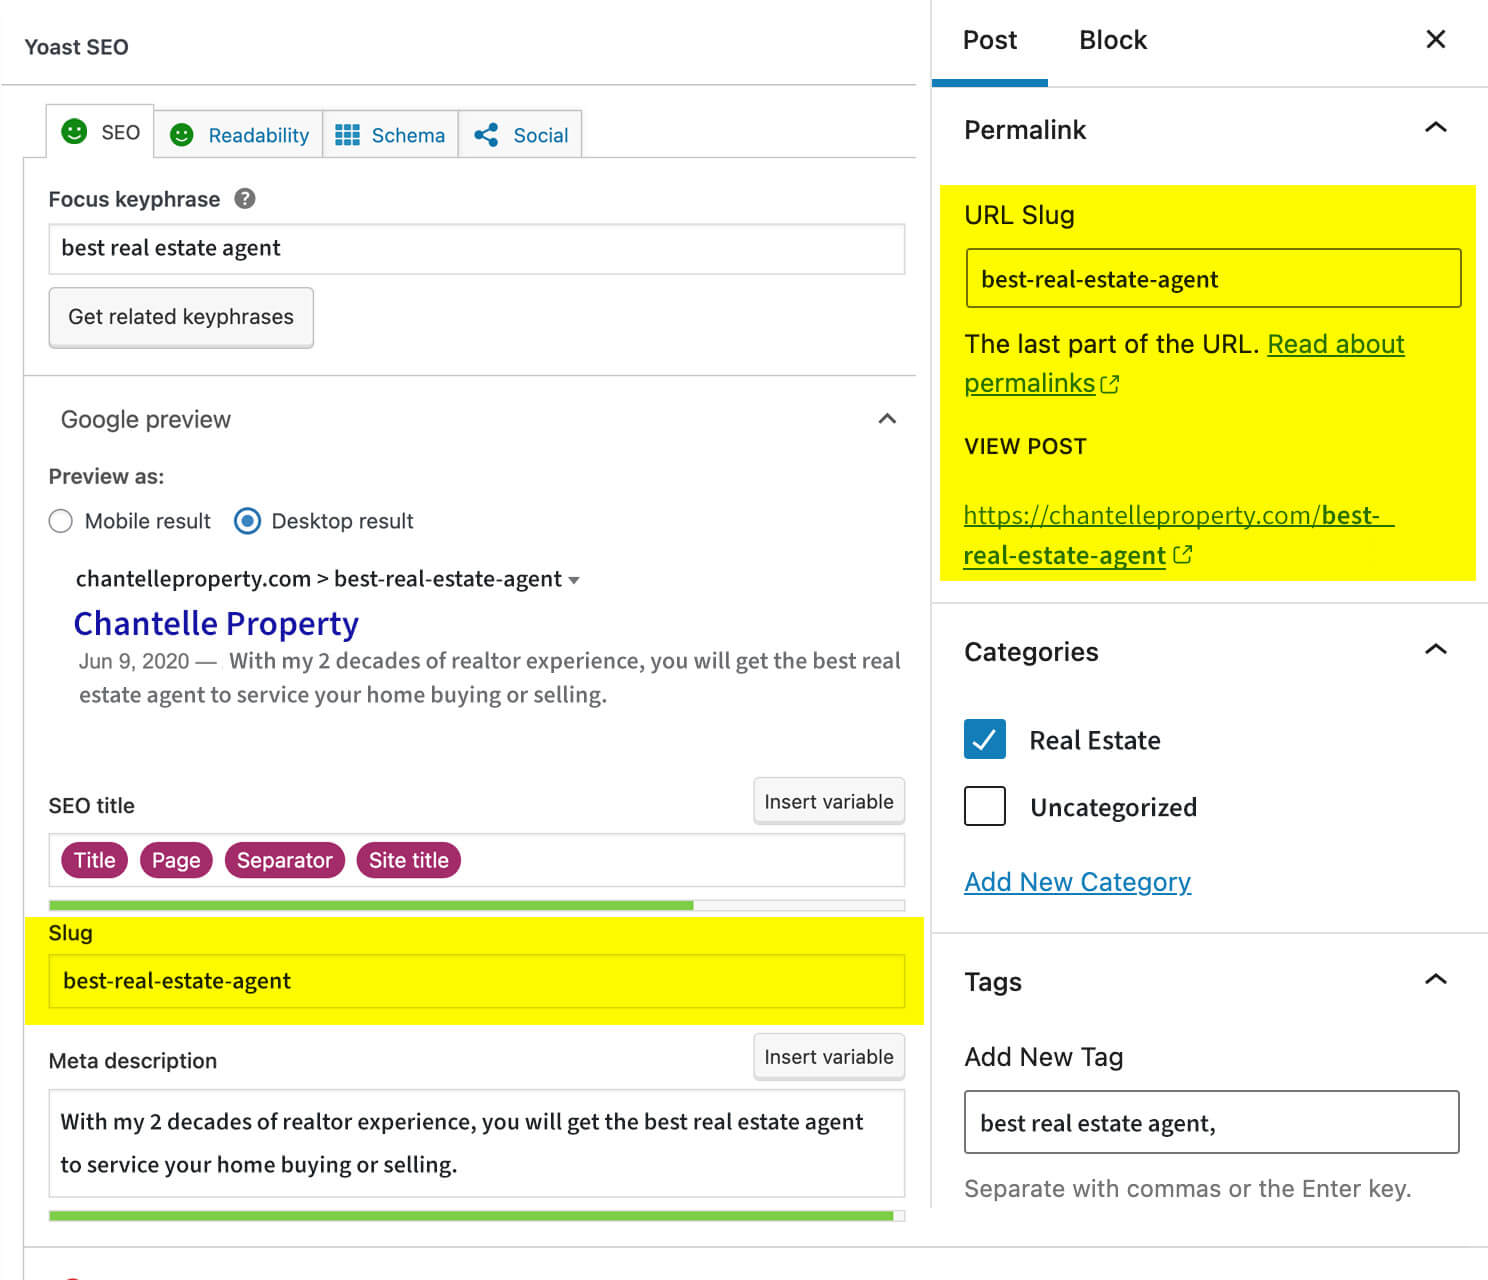Insert the Site title variable tag
Image resolution: width=1488 pixels, height=1280 pixels.
click(x=408, y=860)
